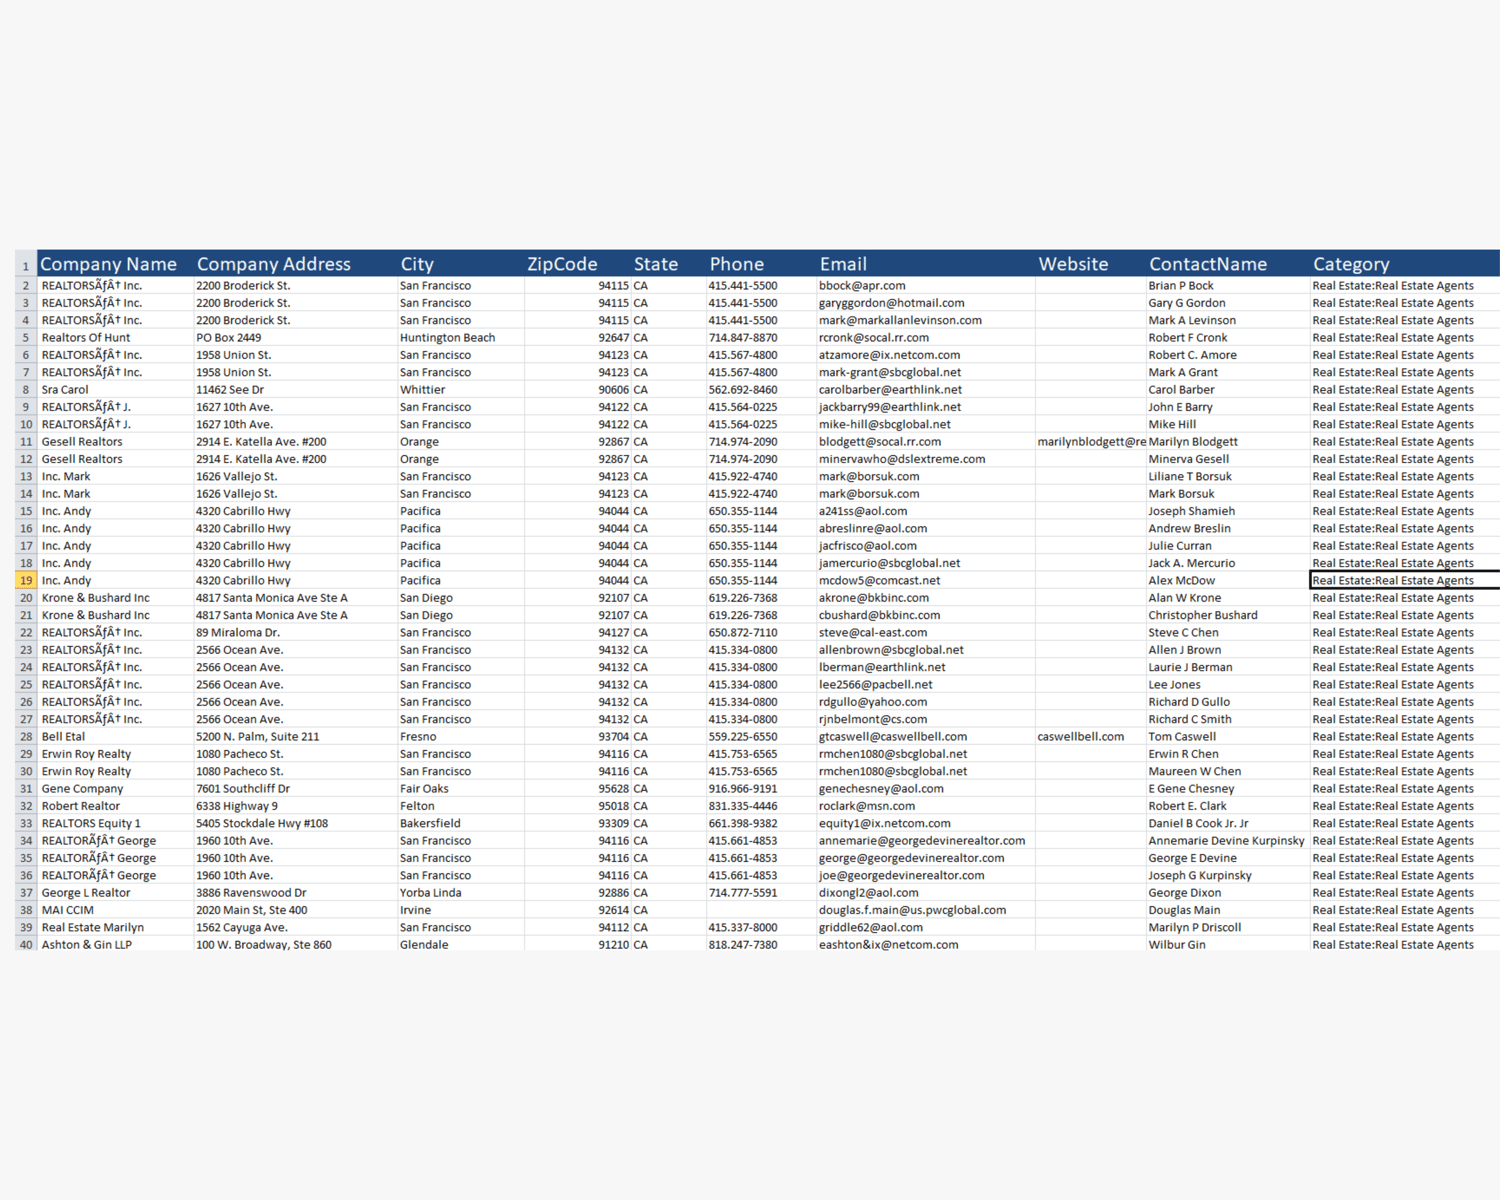Click email 'douglas.f.main@us.pwcglobal.com'
Image resolution: width=1500 pixels, height=1200 pixels.
(926, 910)
